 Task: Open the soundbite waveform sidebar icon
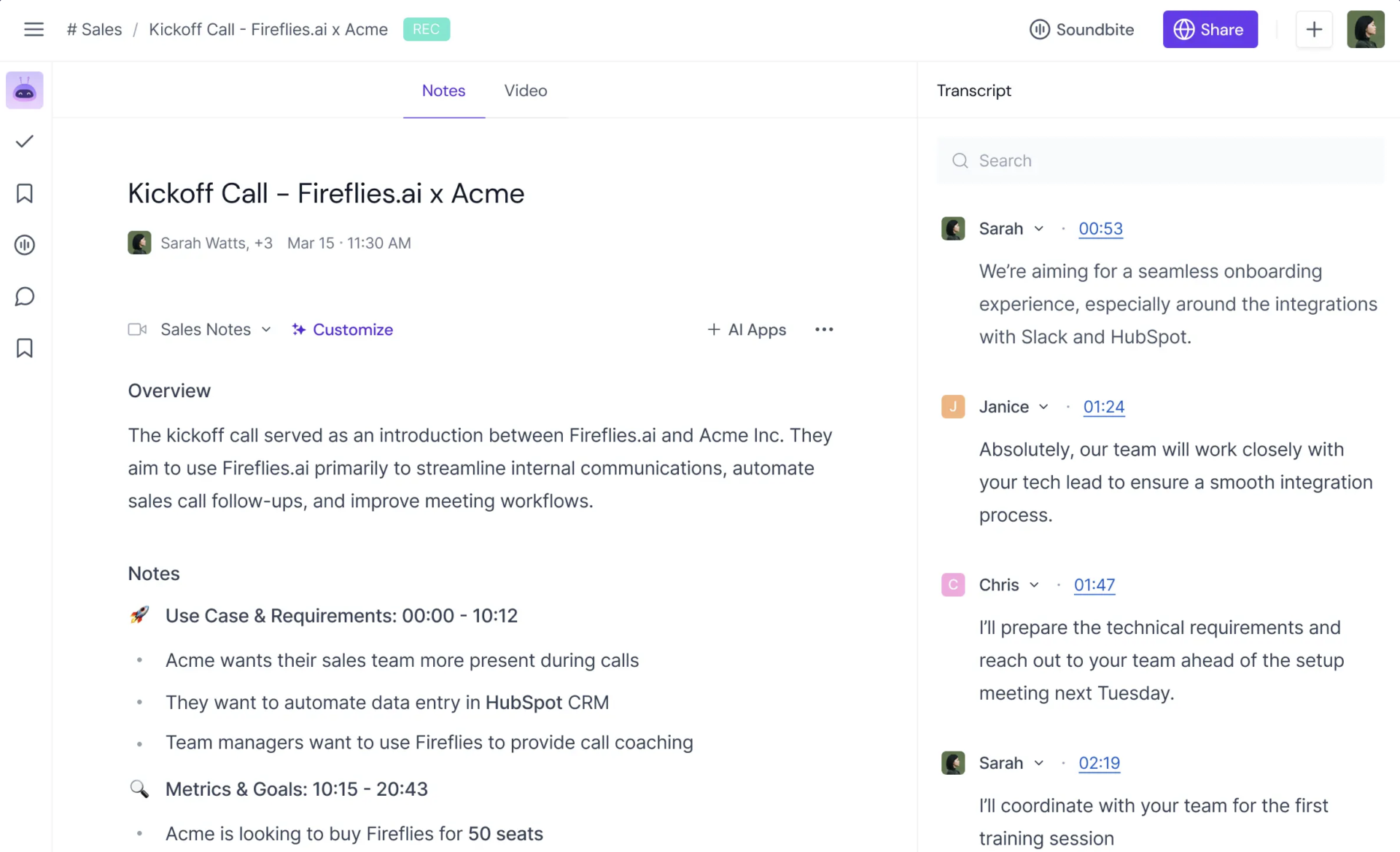(x=25, y=245)
